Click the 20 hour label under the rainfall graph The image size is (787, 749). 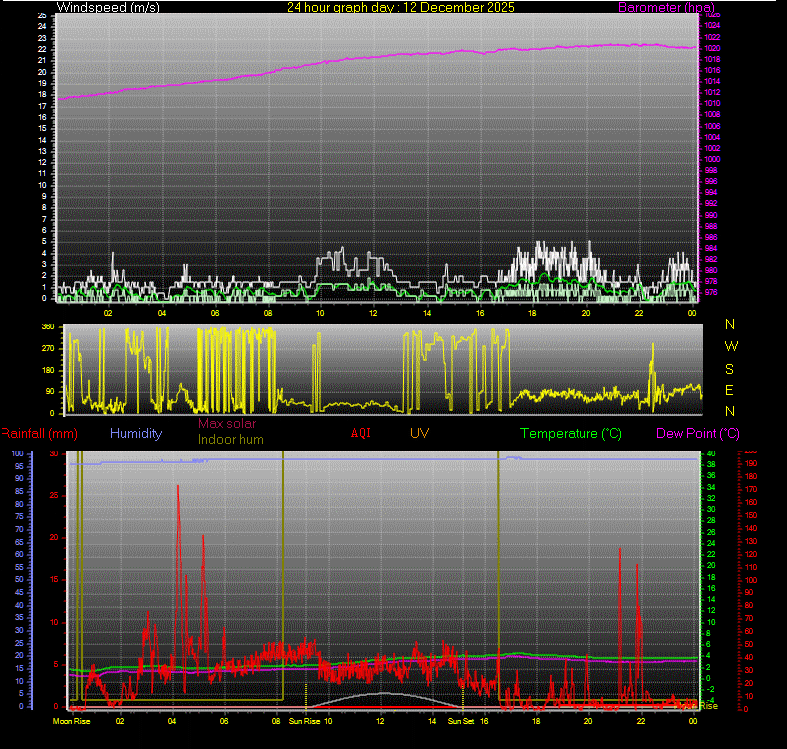pyautogui.click(x=588, y=721)
